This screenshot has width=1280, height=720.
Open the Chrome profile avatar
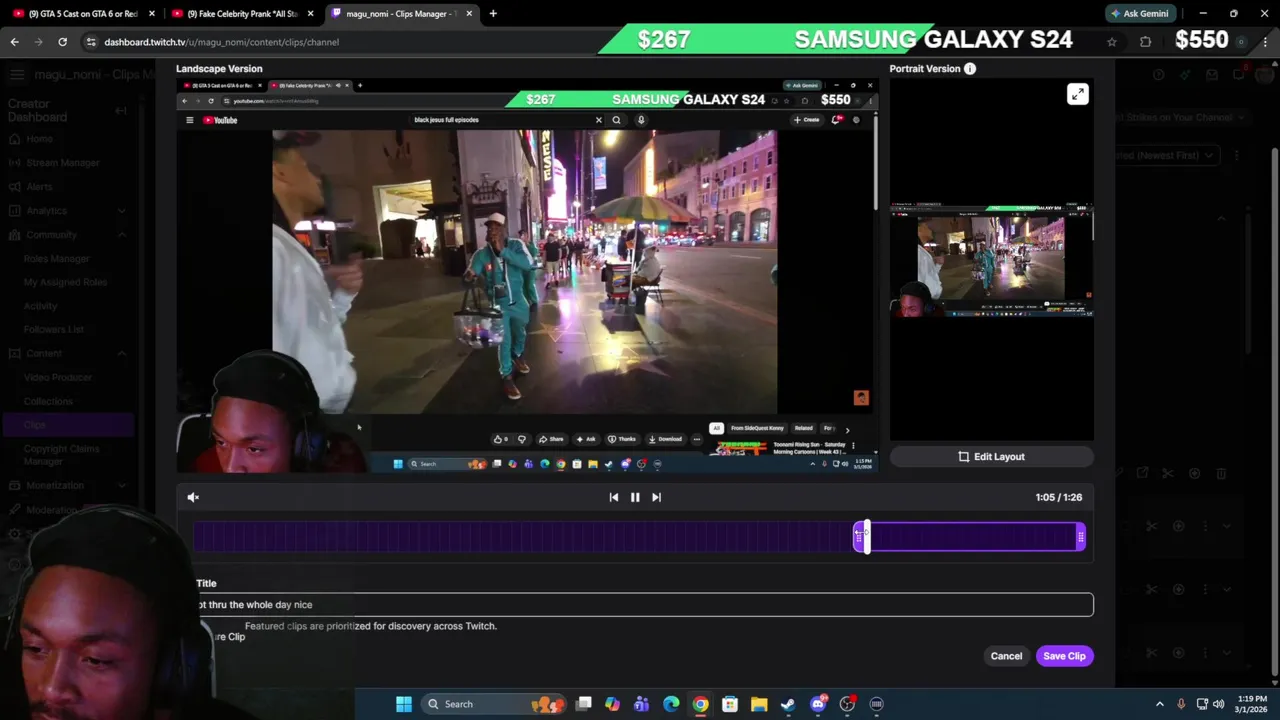[x=1241, y=42]
